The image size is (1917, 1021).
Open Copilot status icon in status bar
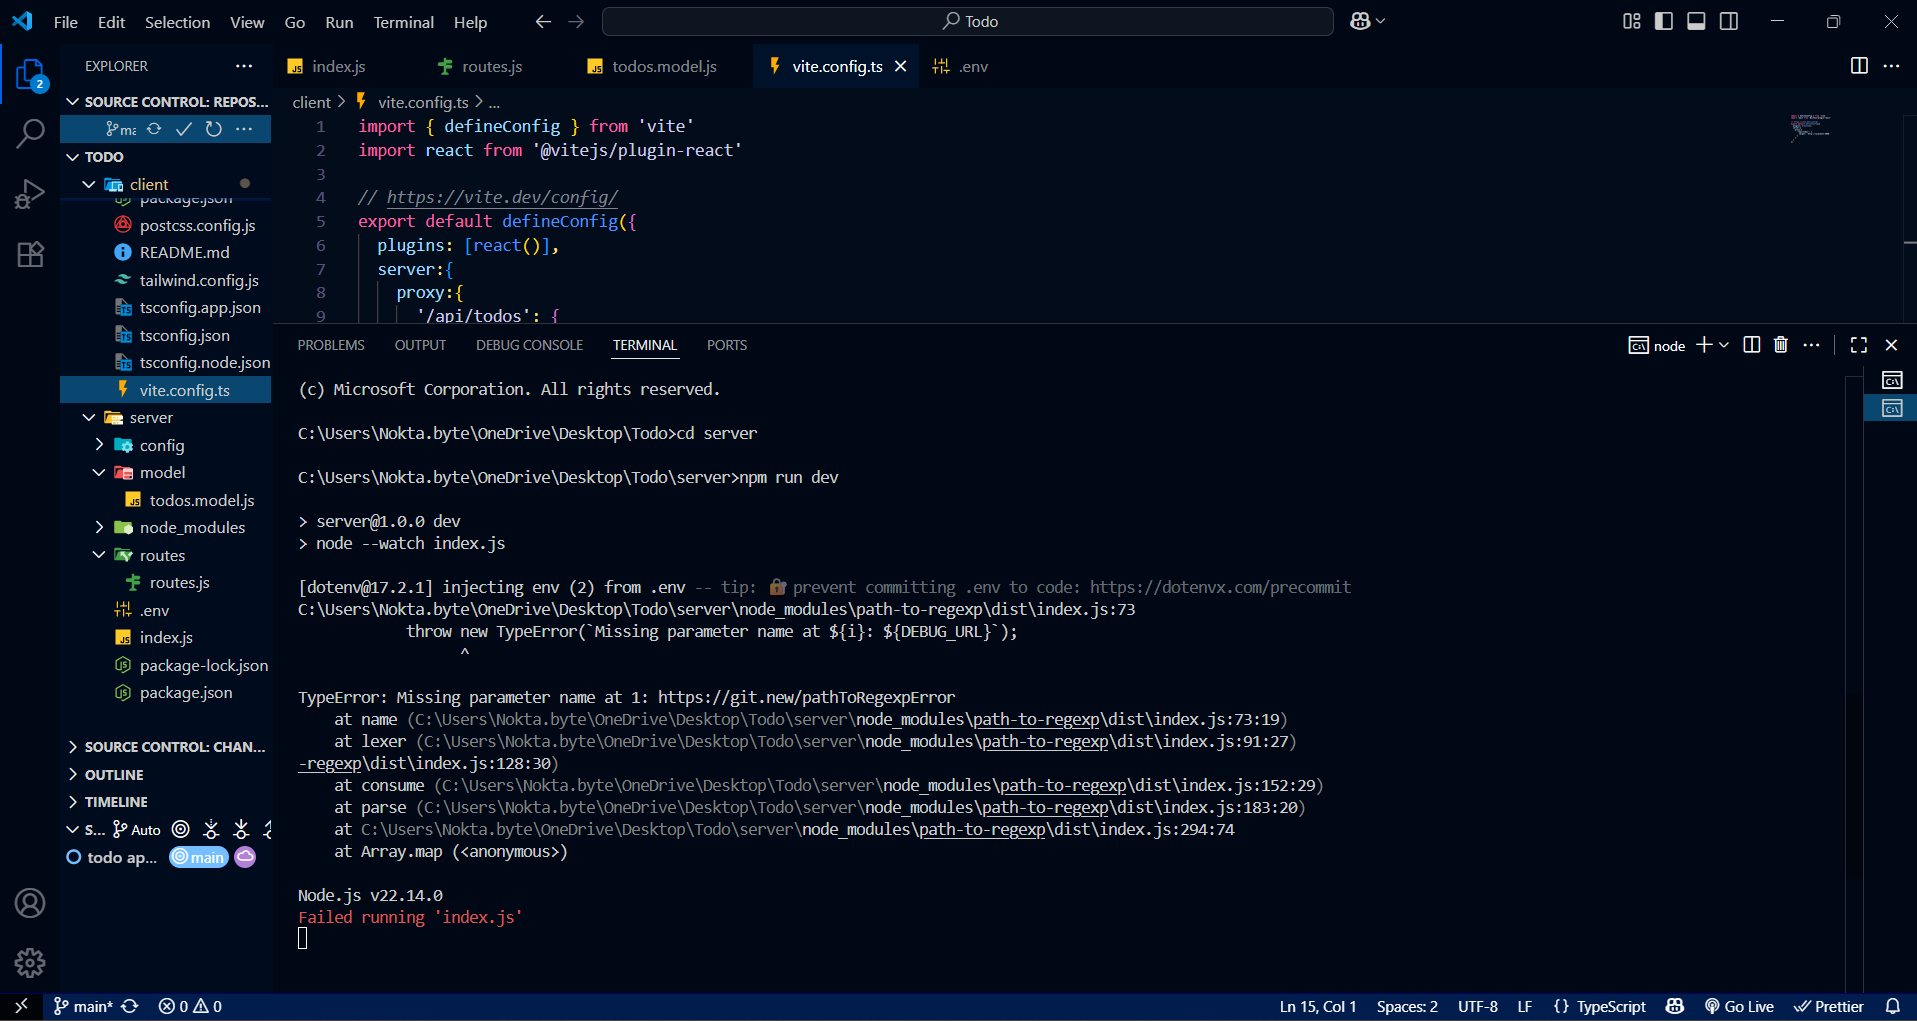[1675, 1006]
